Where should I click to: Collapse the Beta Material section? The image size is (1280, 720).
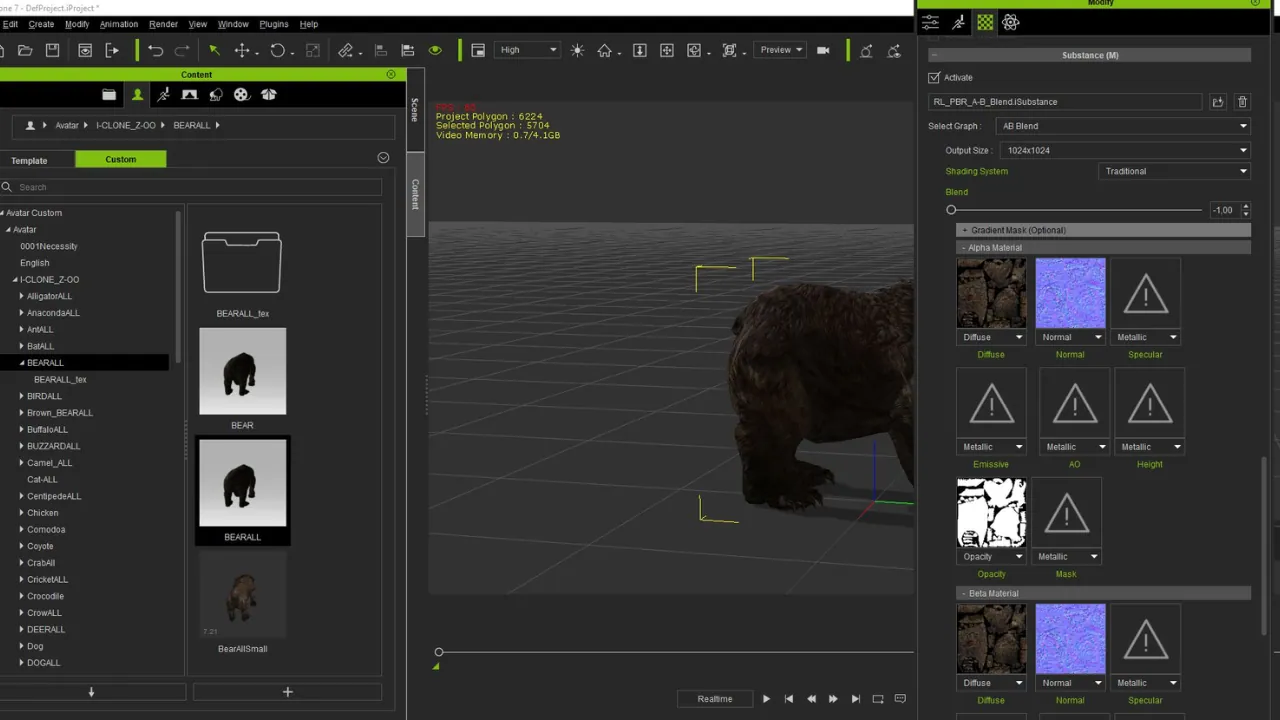point(1103,593)
